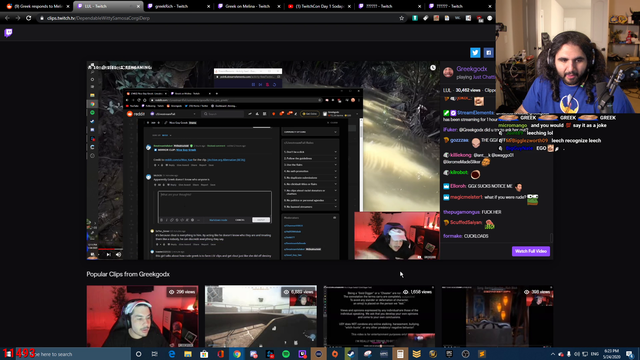The image size is (640, 360).
Task: Open Twitch app in taskbar
Action: [x=302, y=354]
